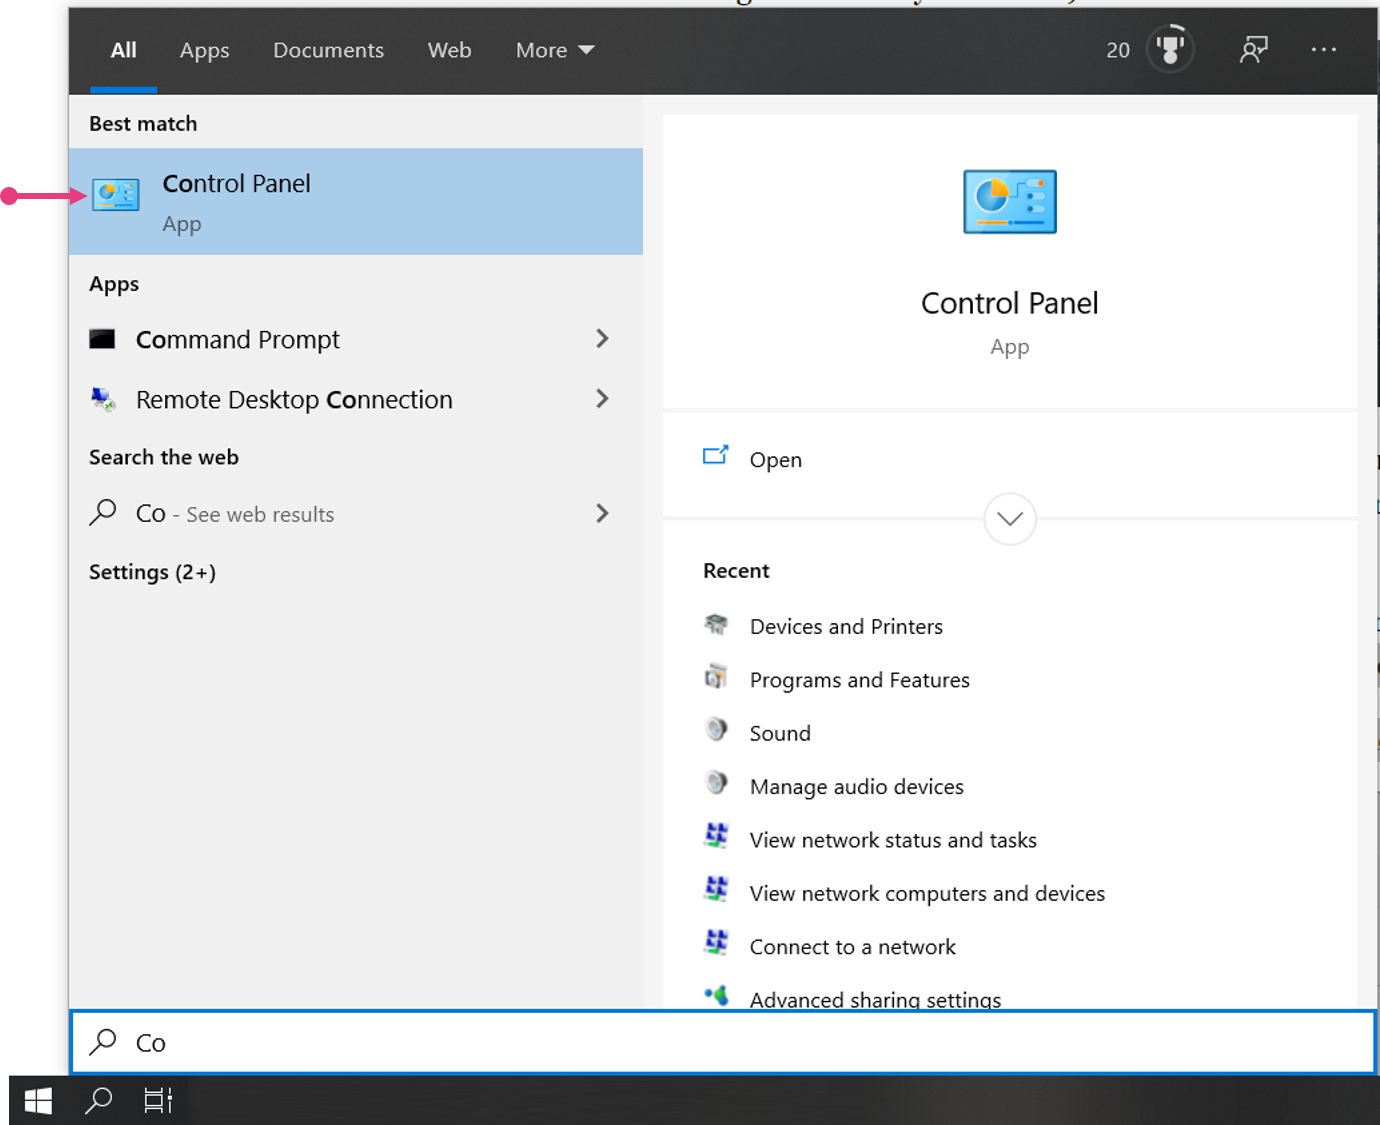Click the Command Prompt icon
The width and height of the screenshot is (1380, 1125).
click(102, 339)
